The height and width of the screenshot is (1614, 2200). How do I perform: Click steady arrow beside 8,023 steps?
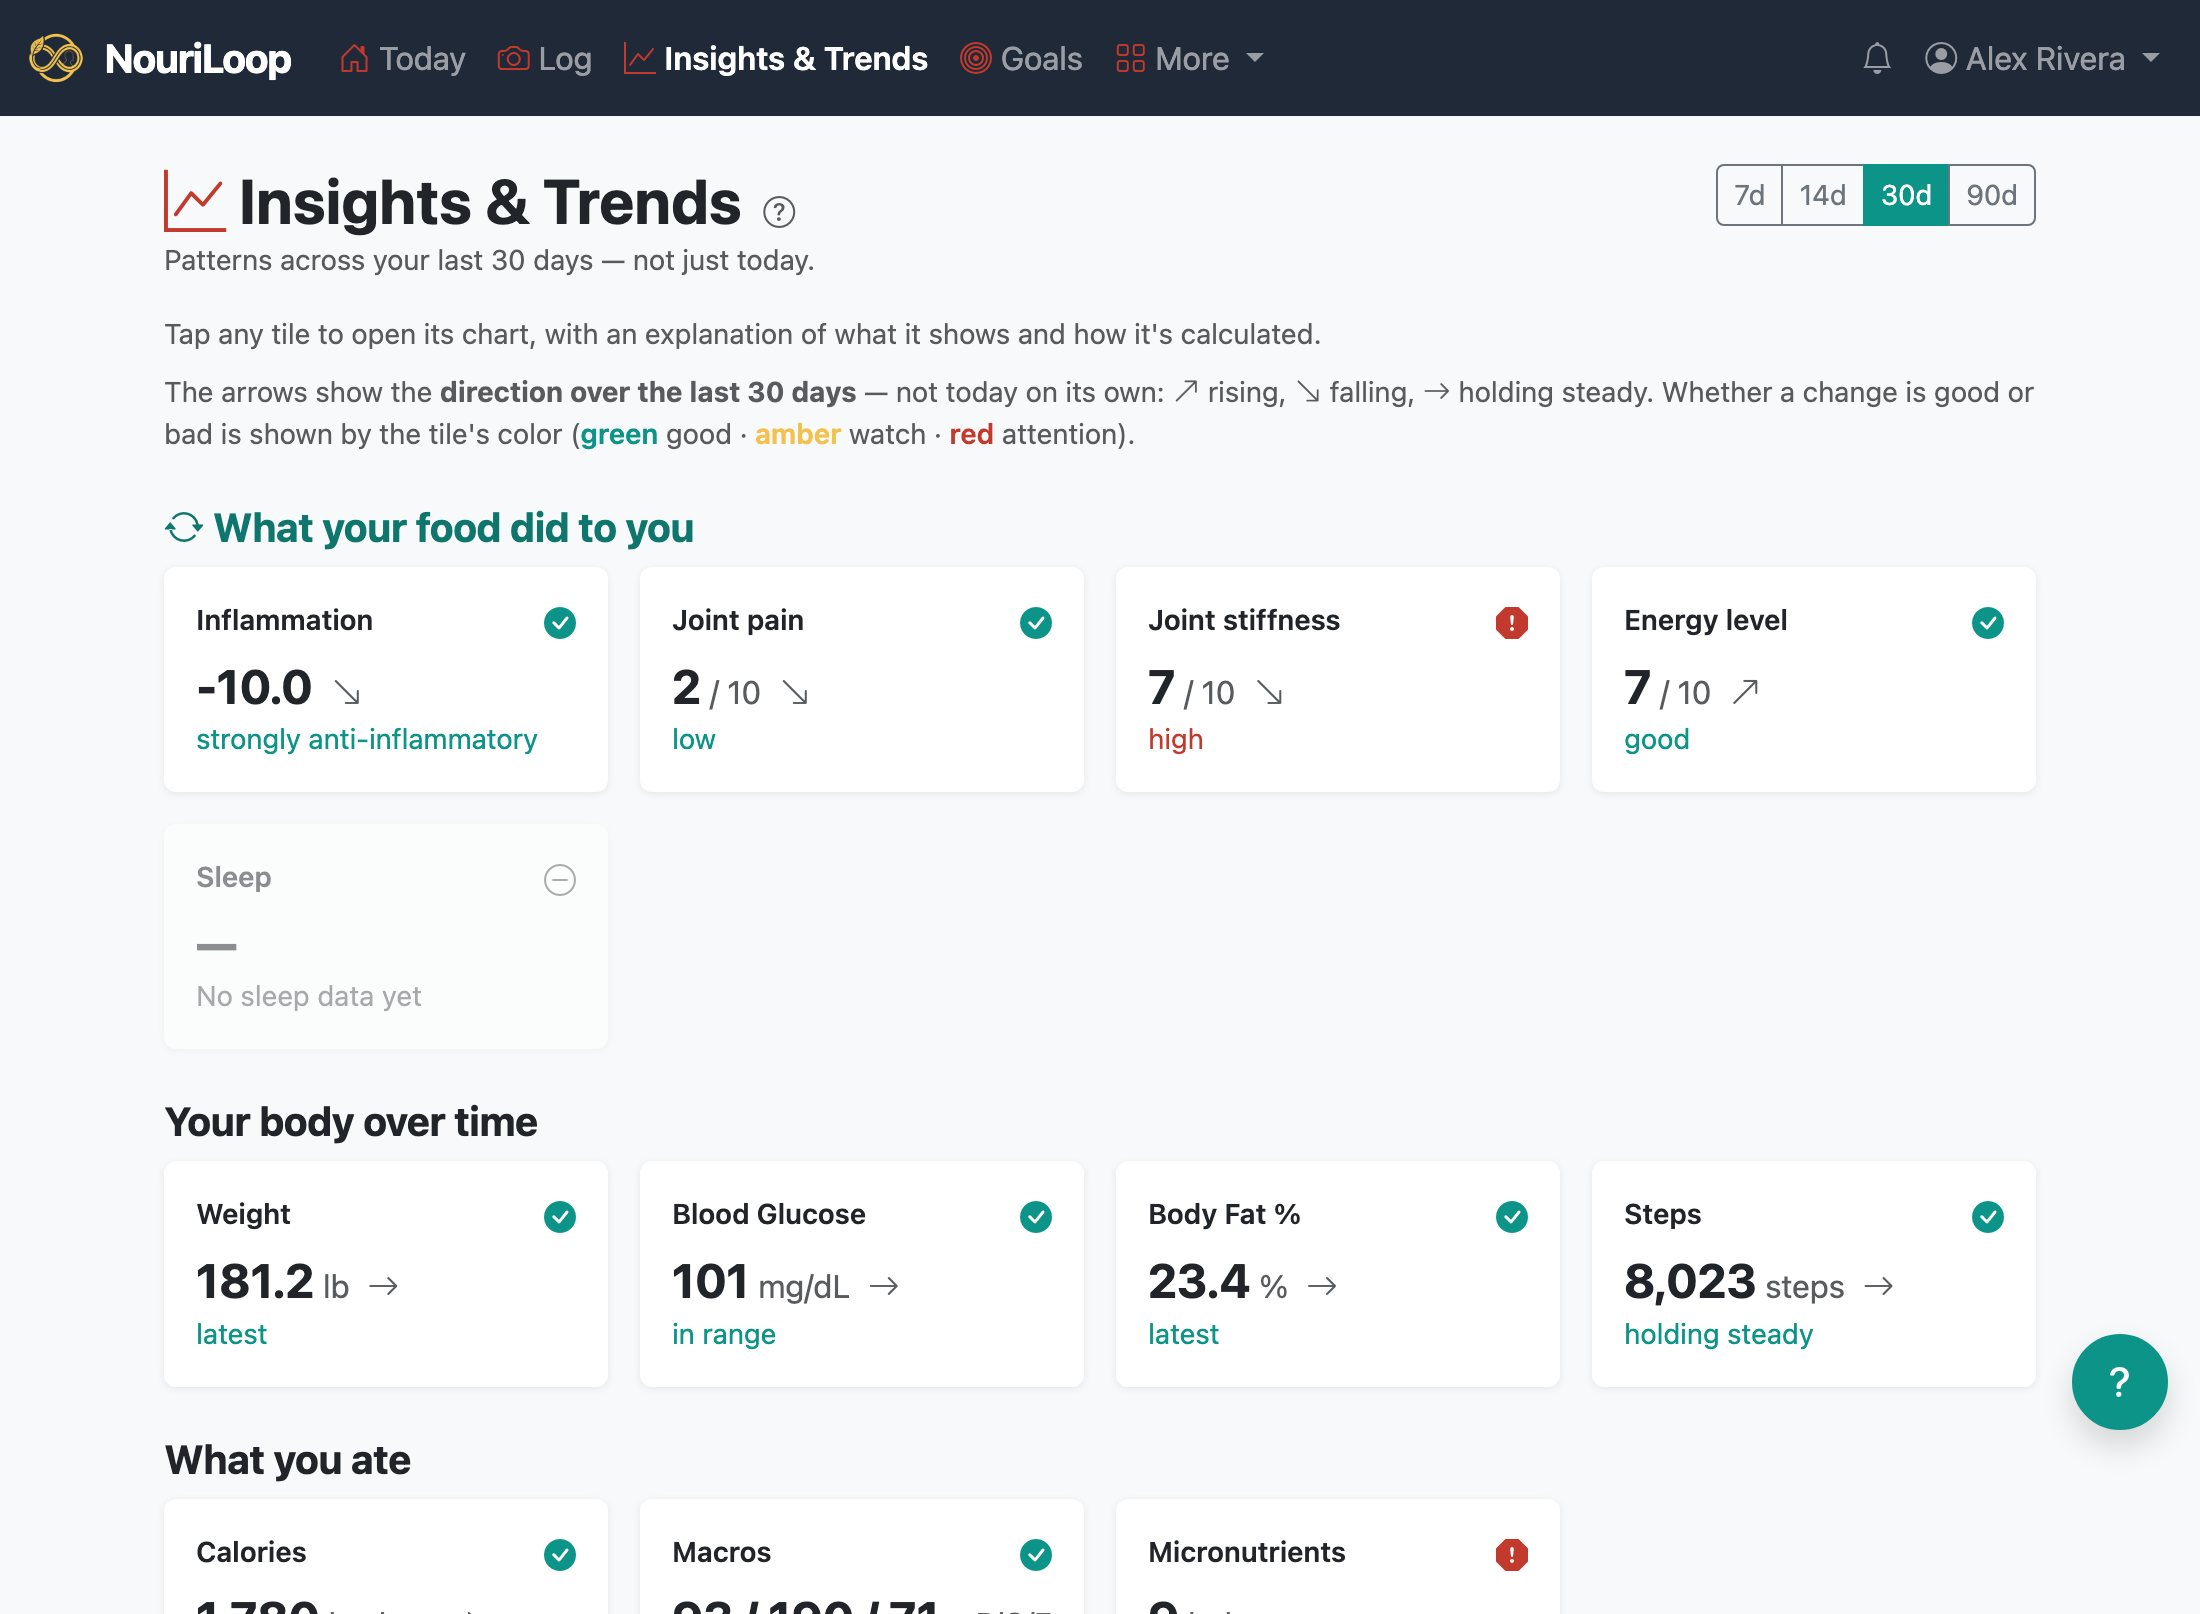(1879, 1286)
